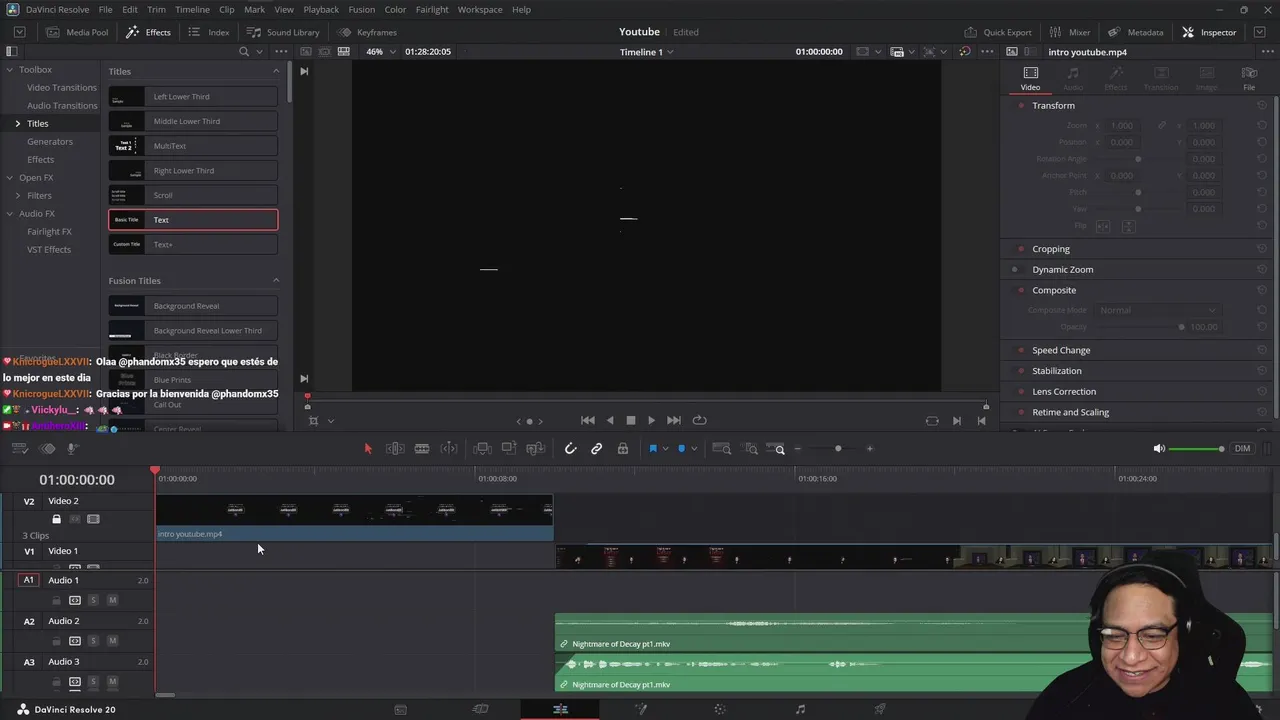Click Overwrite Clip edit icon
Screen dimensions: 1280x720
[x=508, y=449]
